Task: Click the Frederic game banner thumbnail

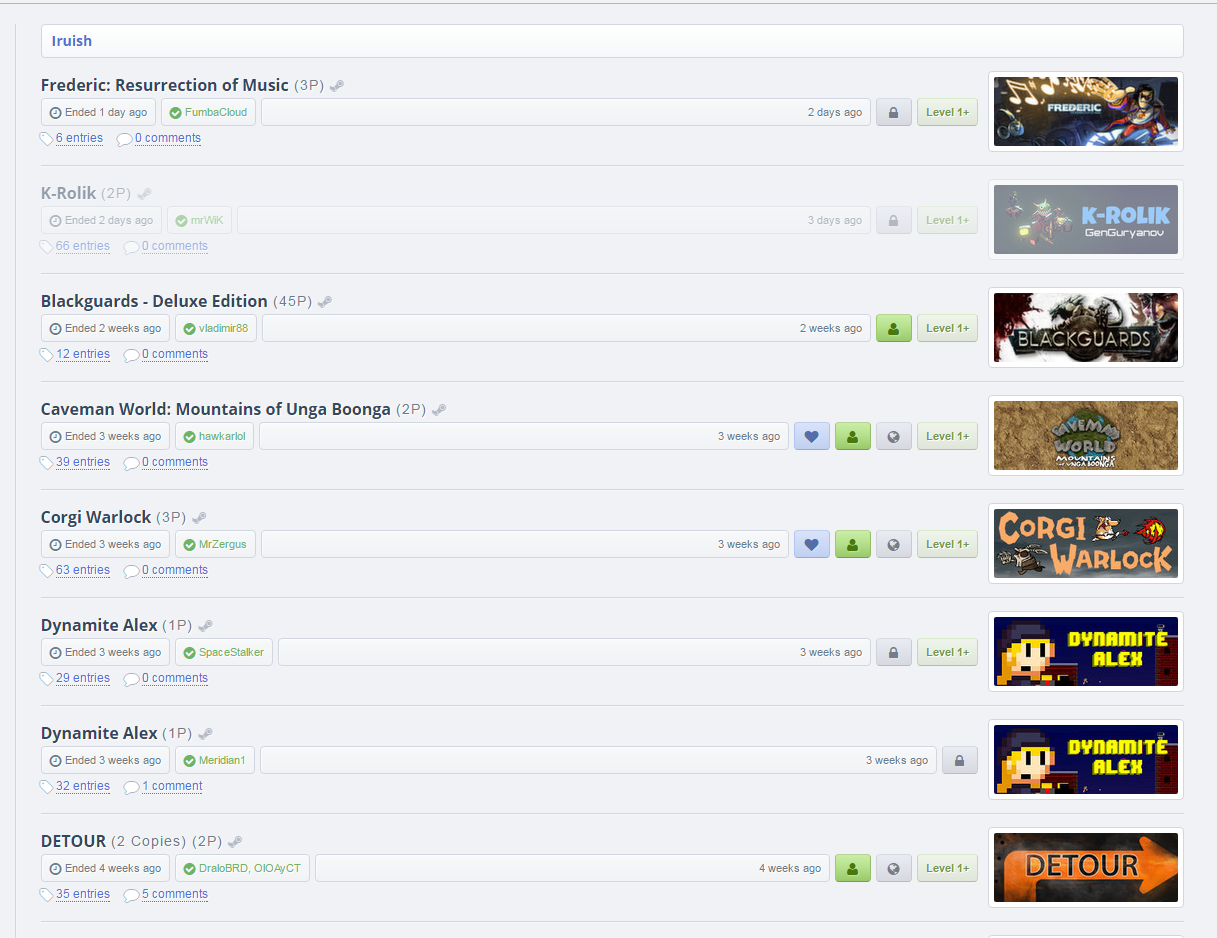Action: (x=1086, y=112)
